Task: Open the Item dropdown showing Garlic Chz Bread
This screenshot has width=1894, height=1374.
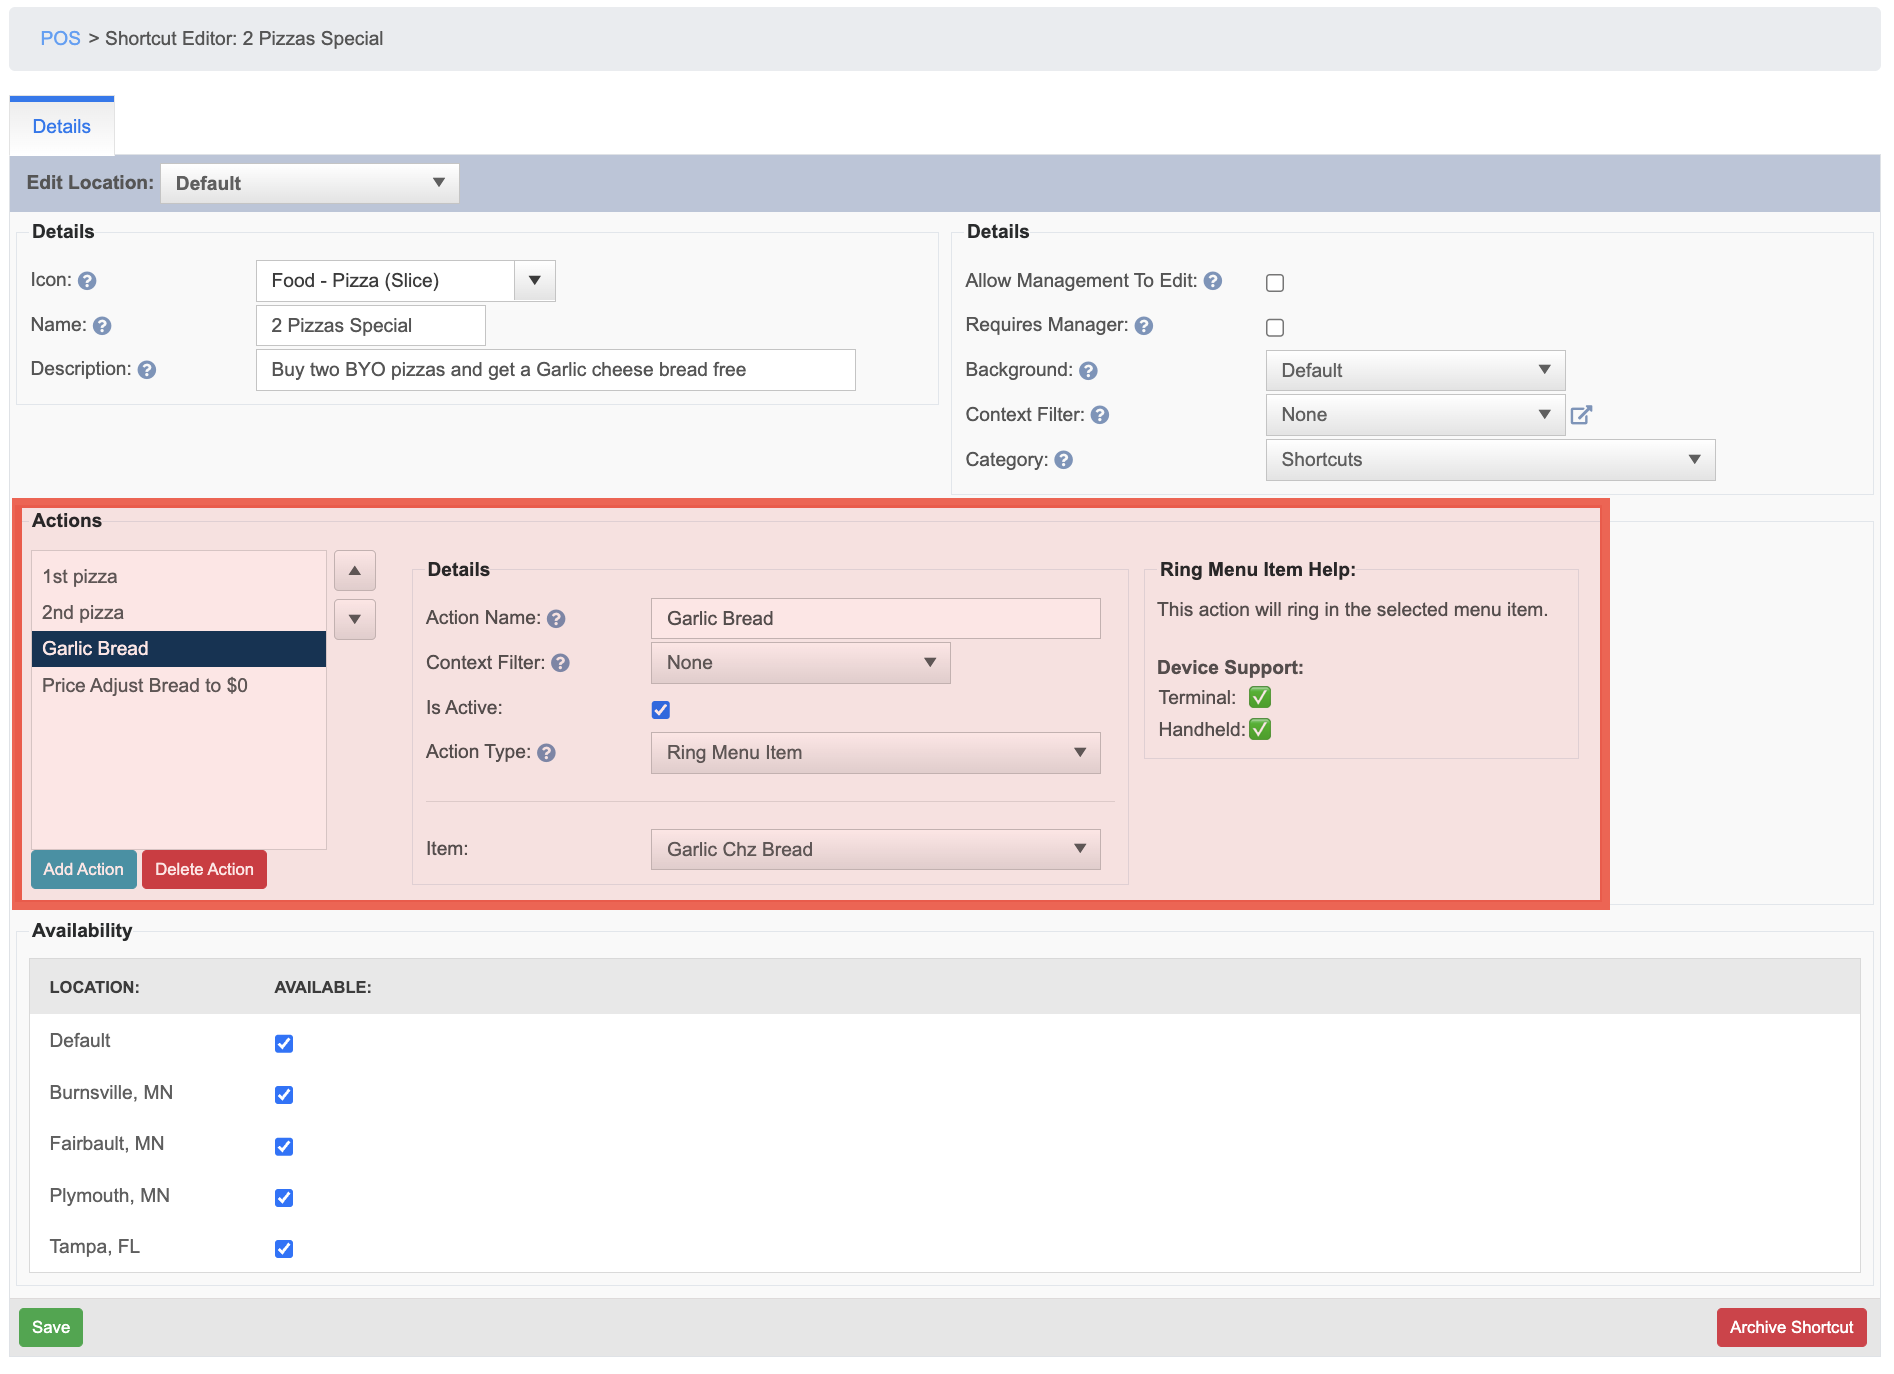Action: click(875, 849)
